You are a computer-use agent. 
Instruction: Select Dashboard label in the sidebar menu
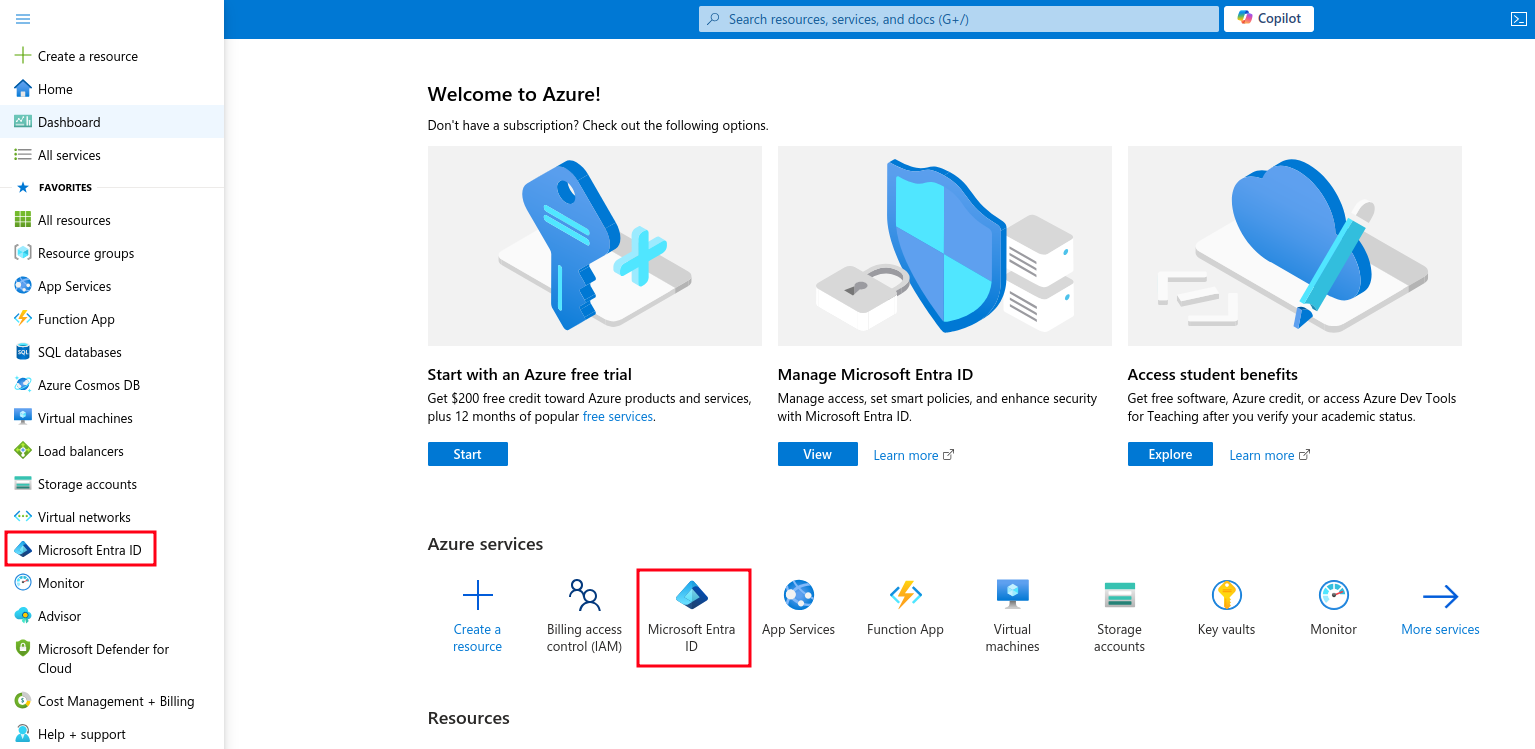[69, 122]
